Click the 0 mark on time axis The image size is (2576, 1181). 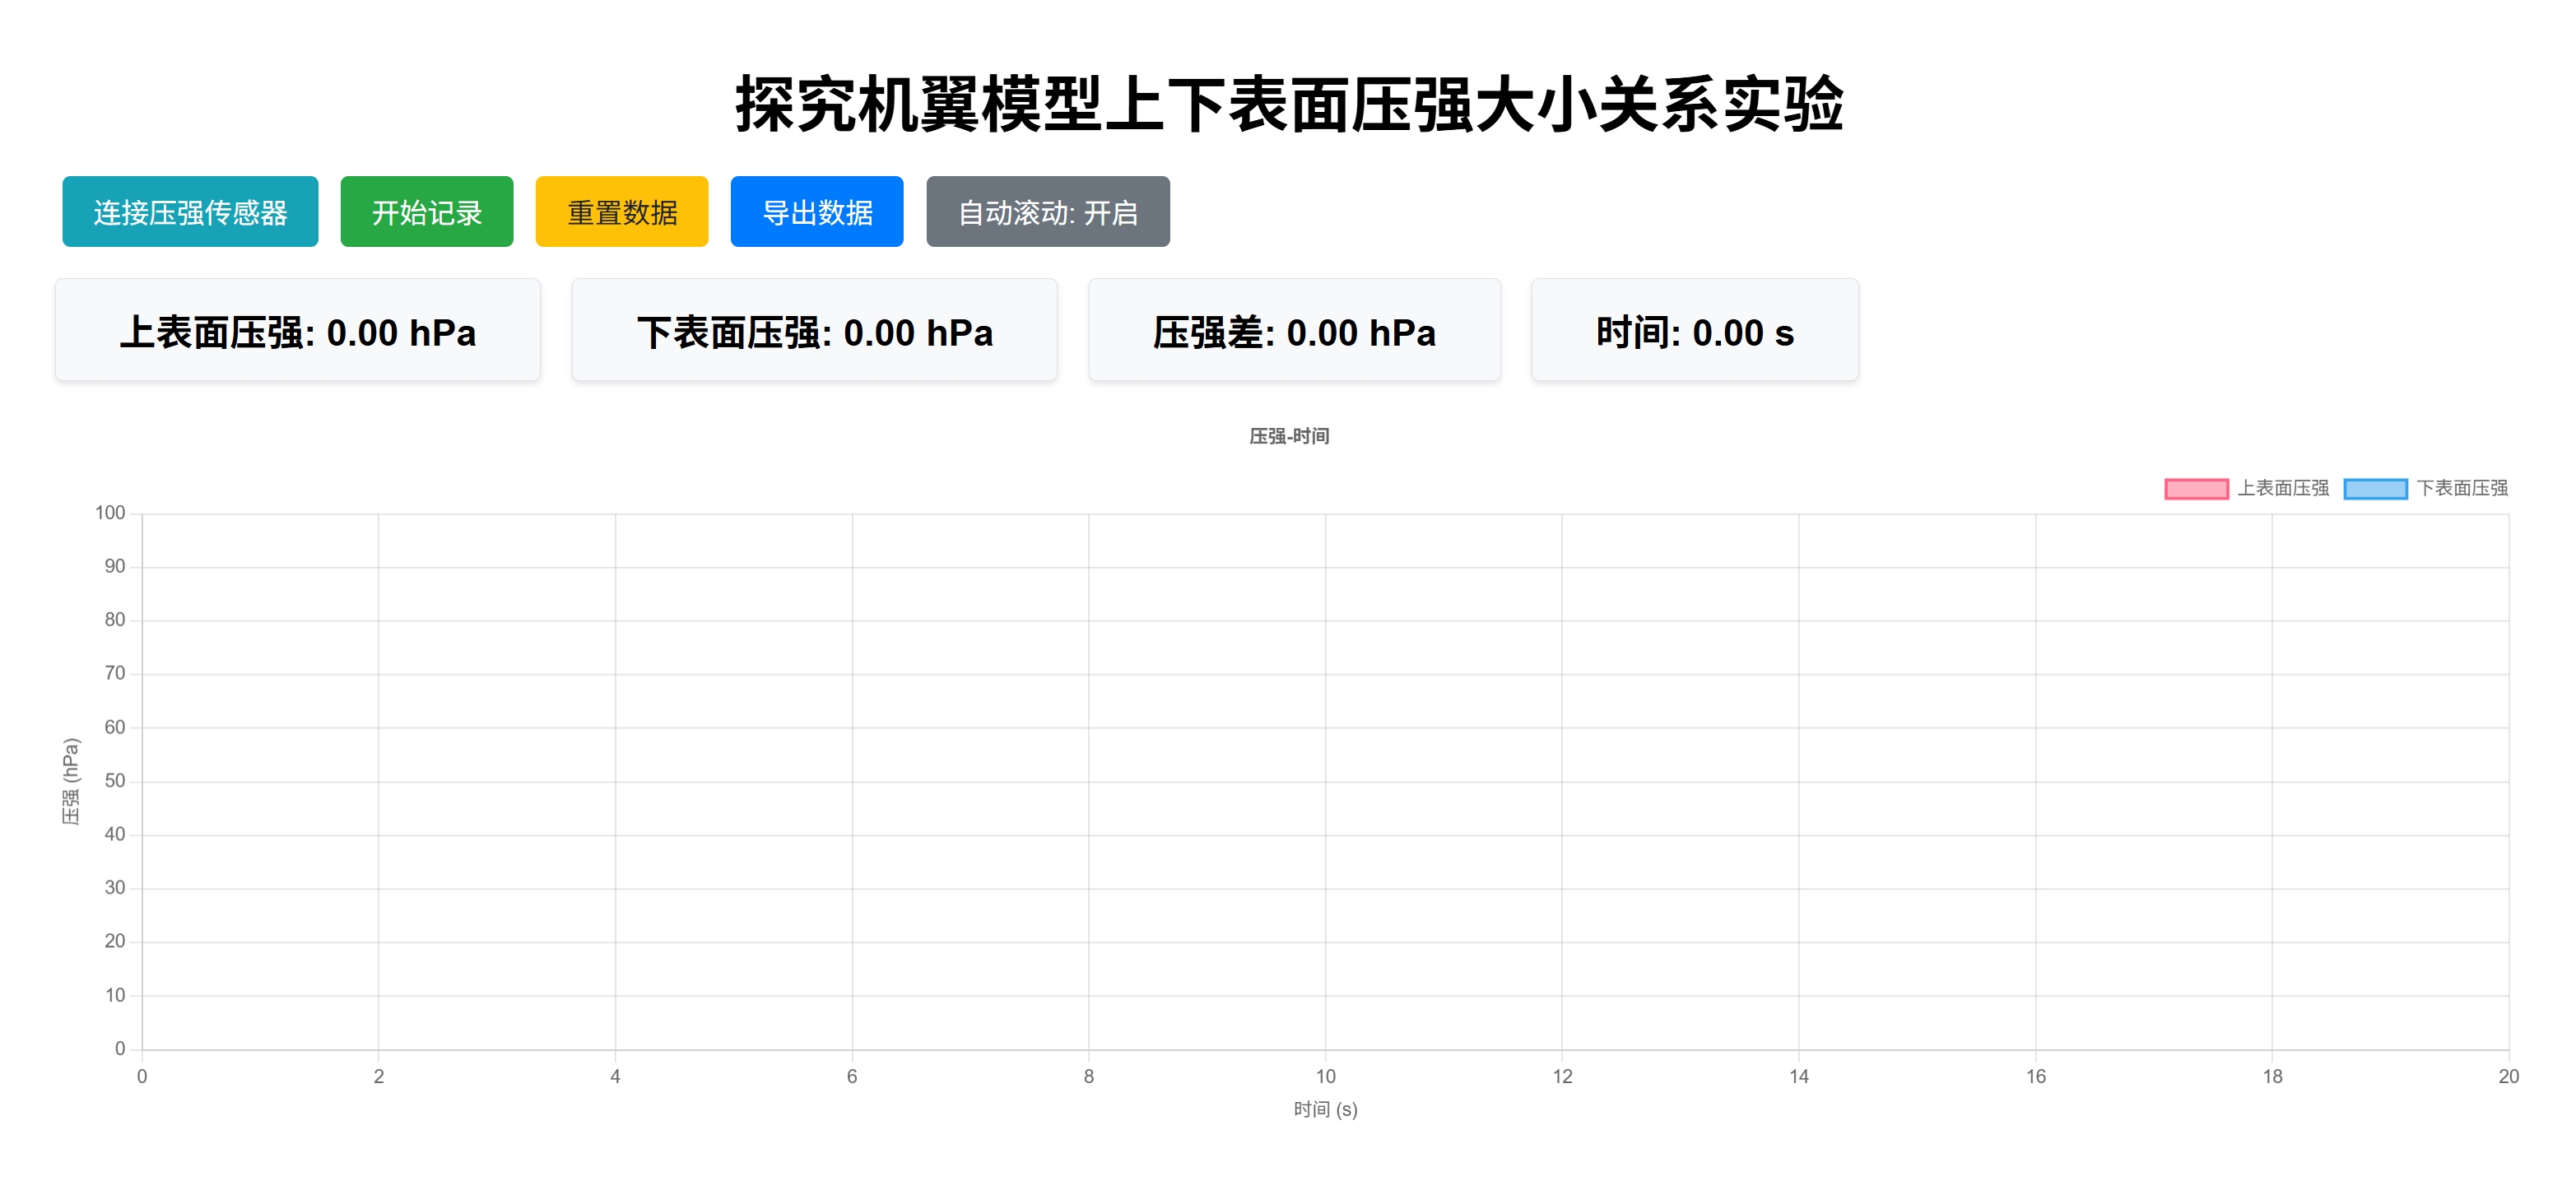(x=141, y=1077)
